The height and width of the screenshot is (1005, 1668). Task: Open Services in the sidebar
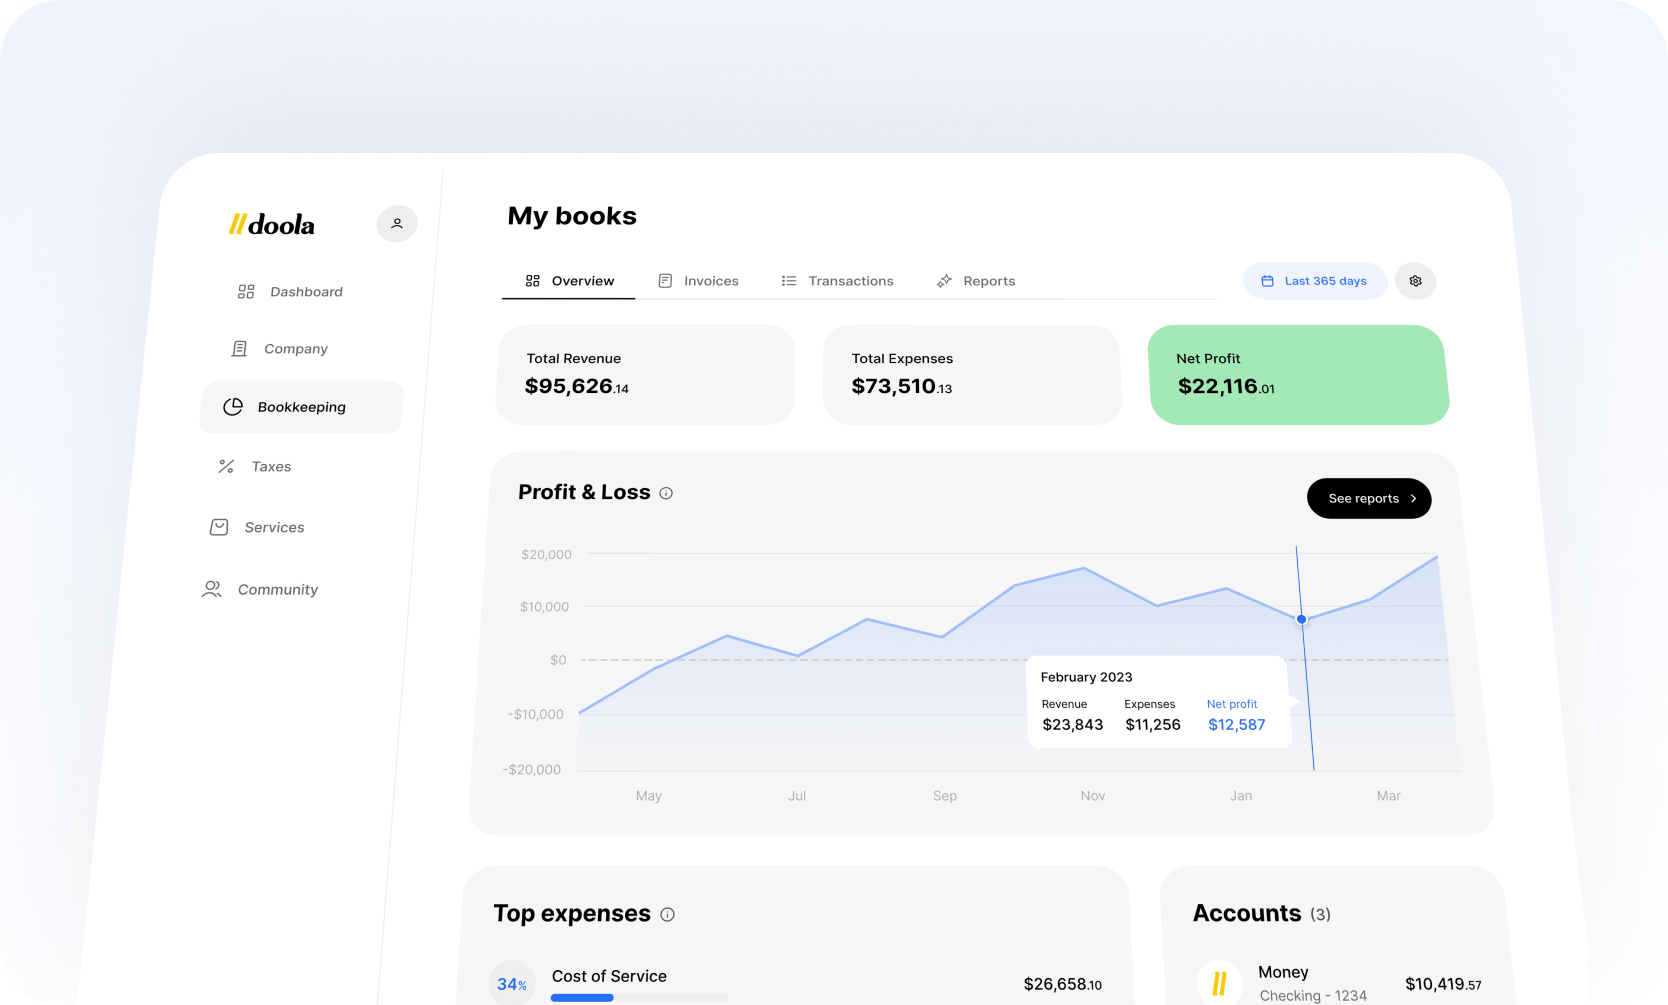tap(257, 527)
